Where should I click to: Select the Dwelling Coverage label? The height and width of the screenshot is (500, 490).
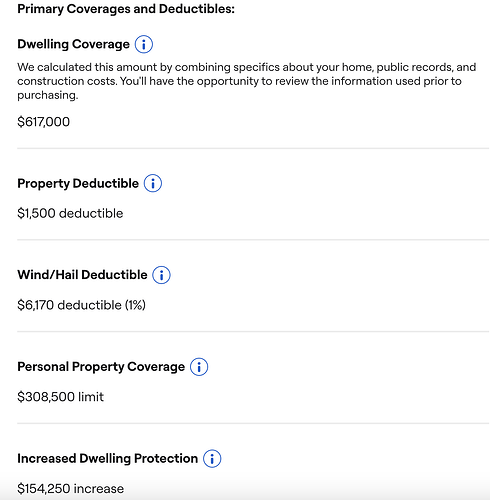73,44
